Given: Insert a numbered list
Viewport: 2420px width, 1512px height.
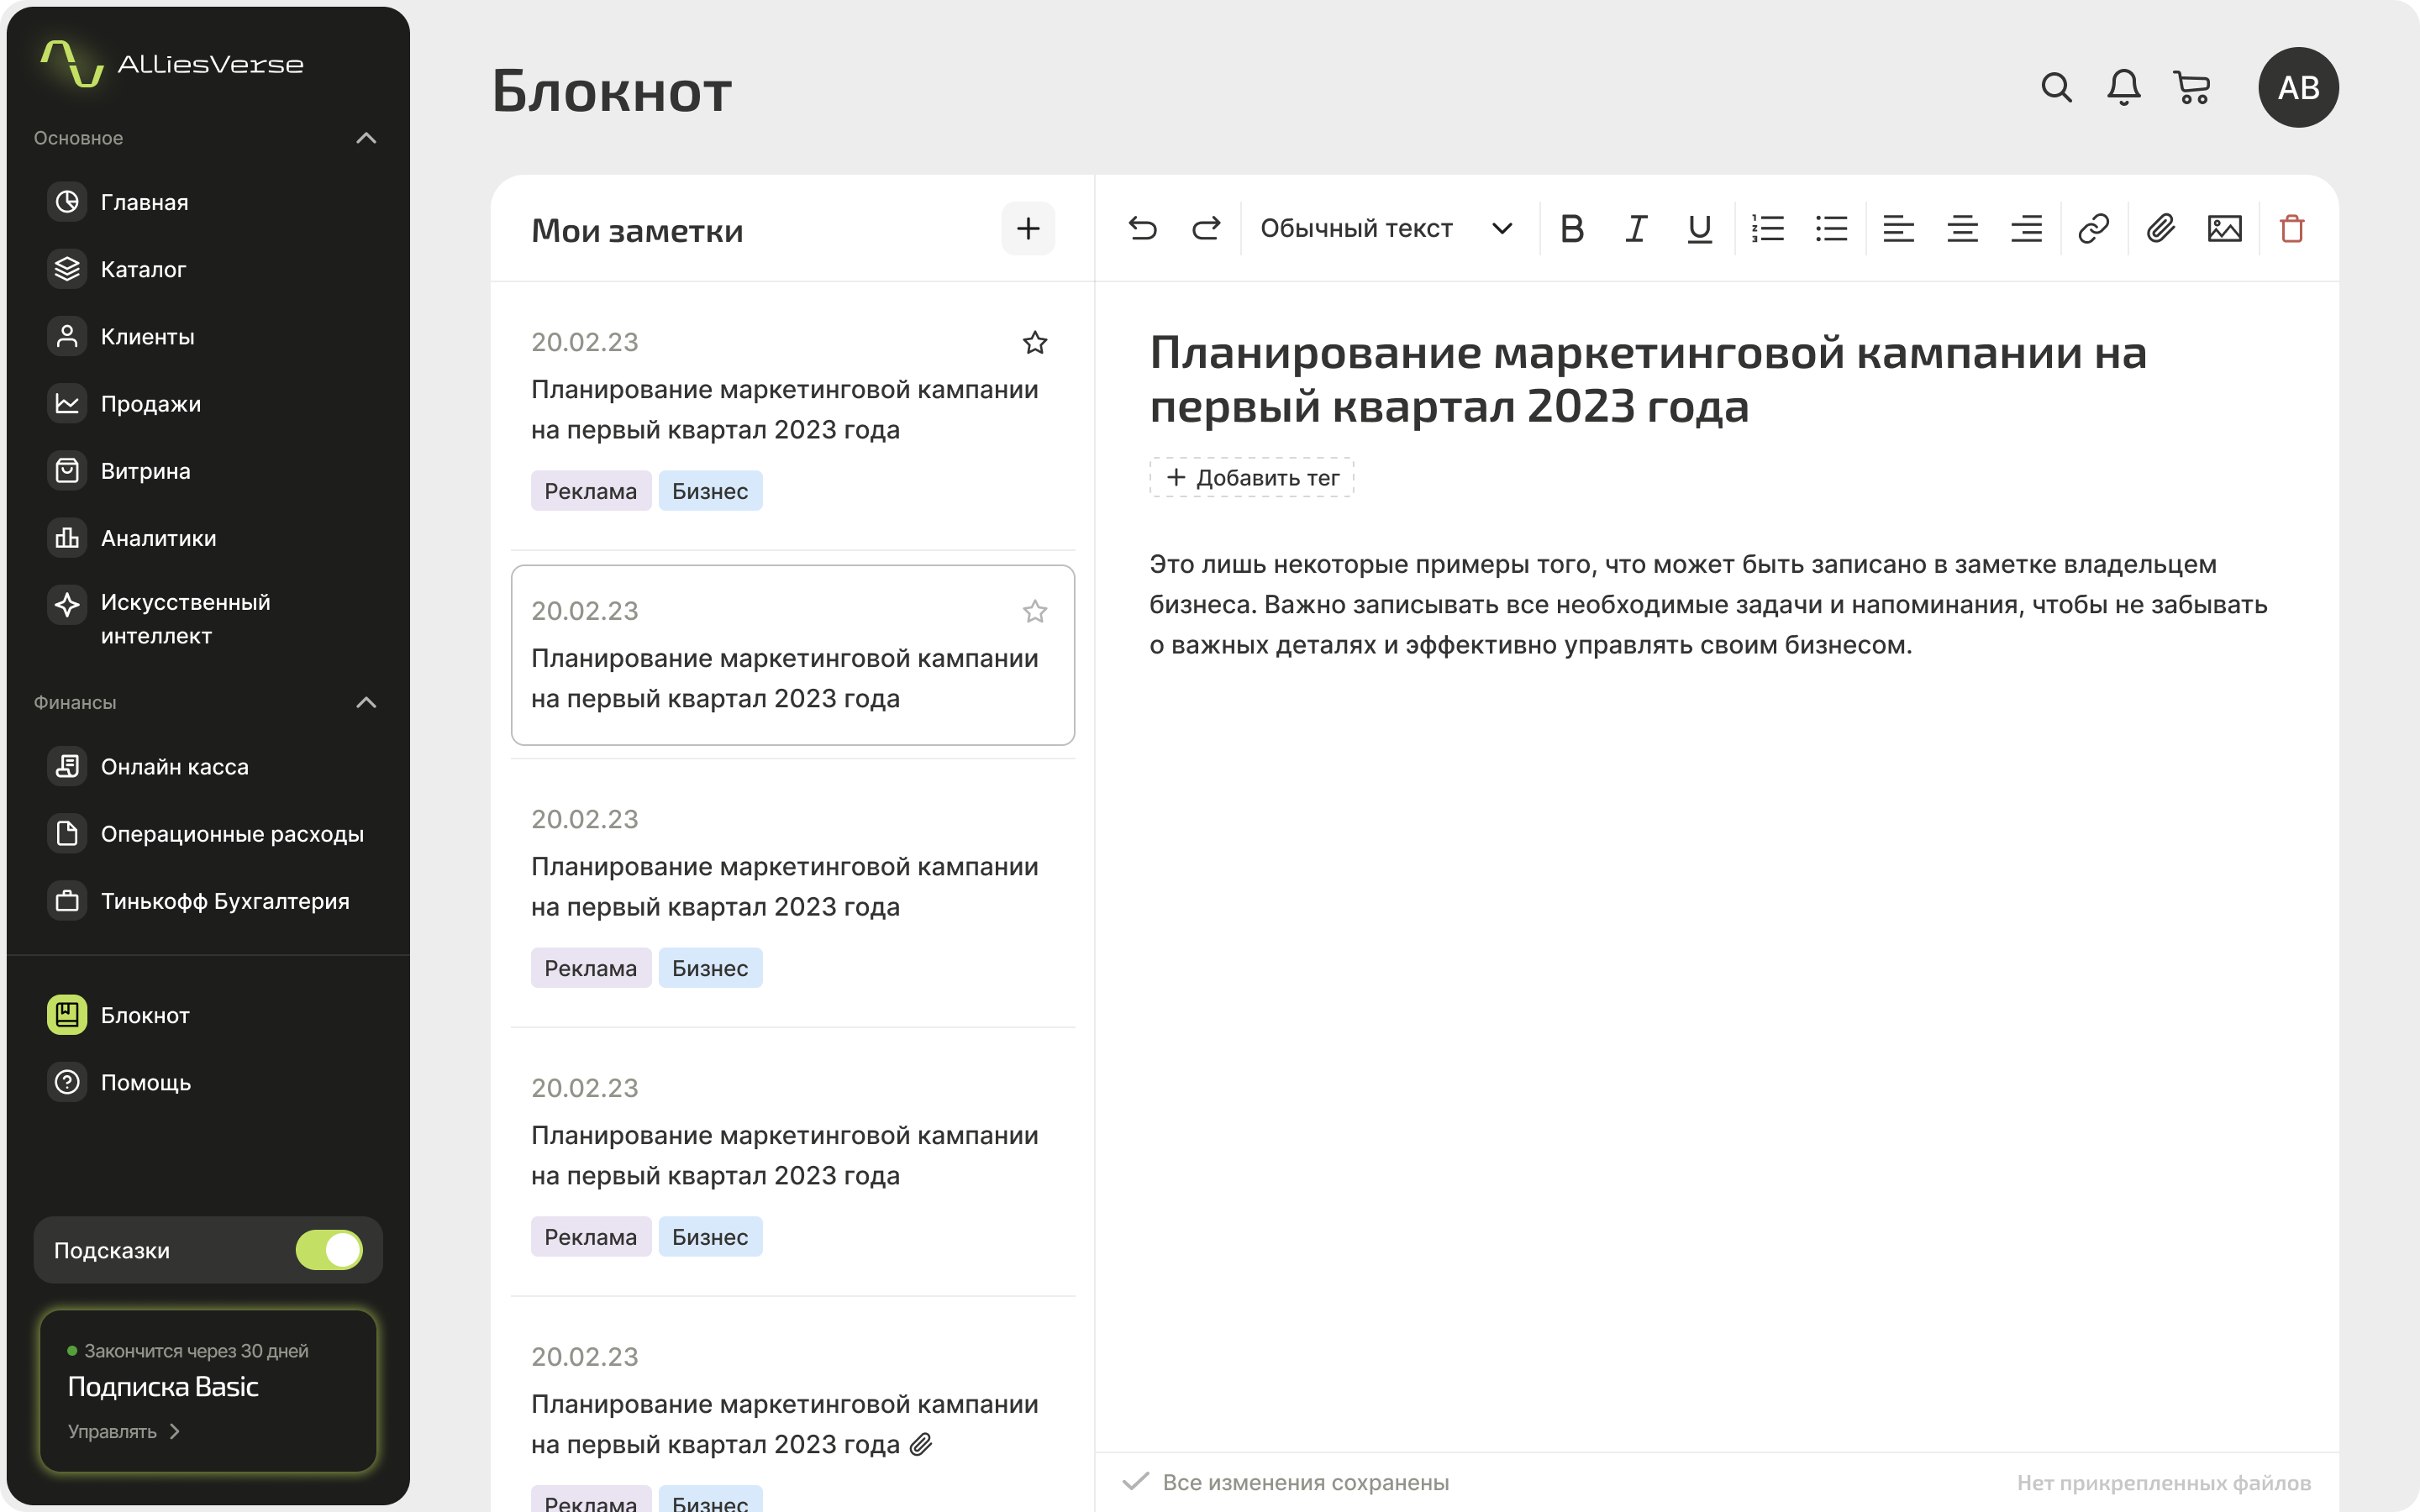Looking at the screenshot, I should [x=1768, y=229].
